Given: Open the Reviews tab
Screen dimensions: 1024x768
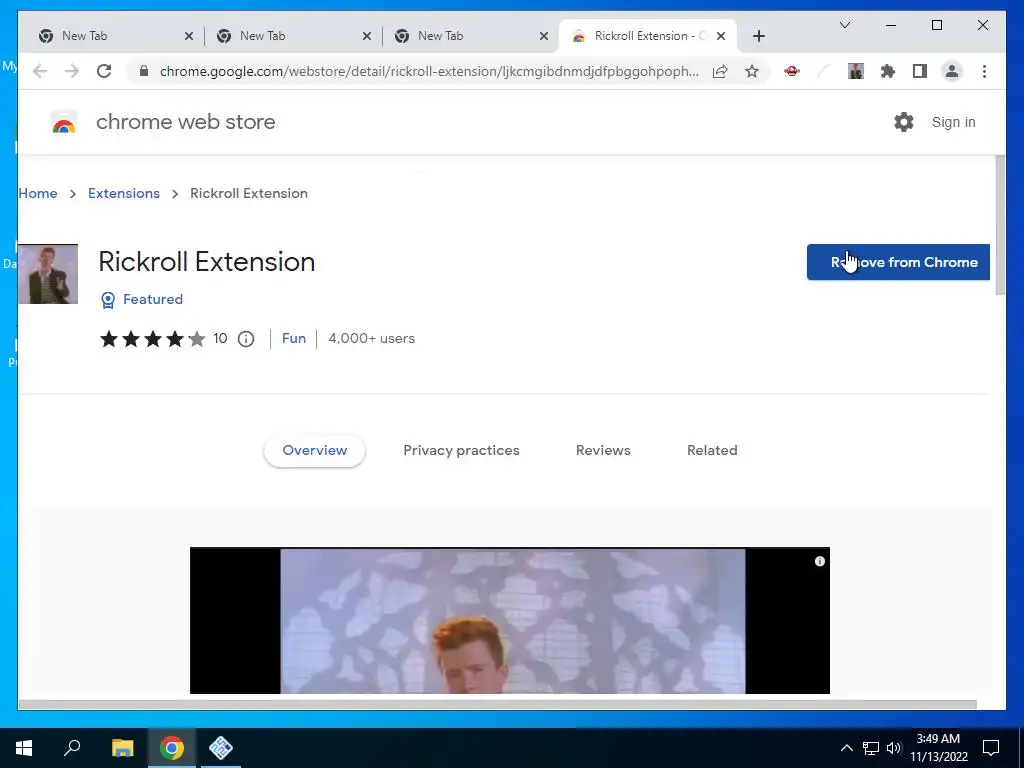Looking at the screenshot, I should click(x=603, y=451).
